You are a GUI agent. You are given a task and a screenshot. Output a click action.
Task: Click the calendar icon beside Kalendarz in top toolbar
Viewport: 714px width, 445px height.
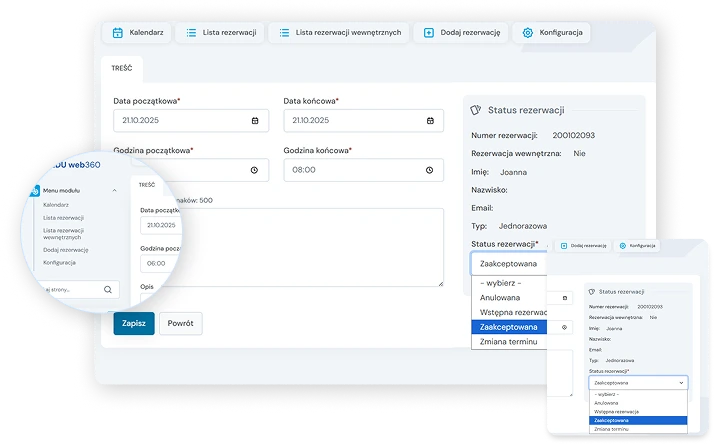click(118, 33)
